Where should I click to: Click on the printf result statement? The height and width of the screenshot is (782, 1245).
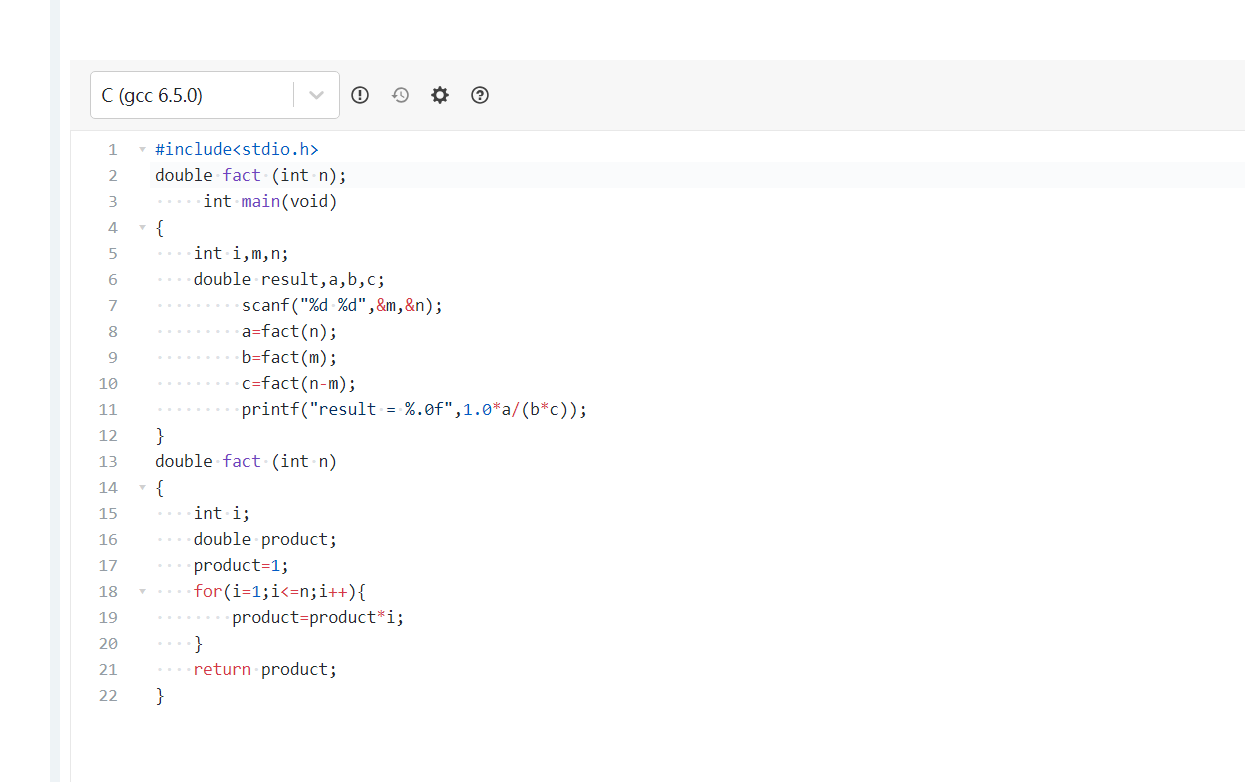413,410
